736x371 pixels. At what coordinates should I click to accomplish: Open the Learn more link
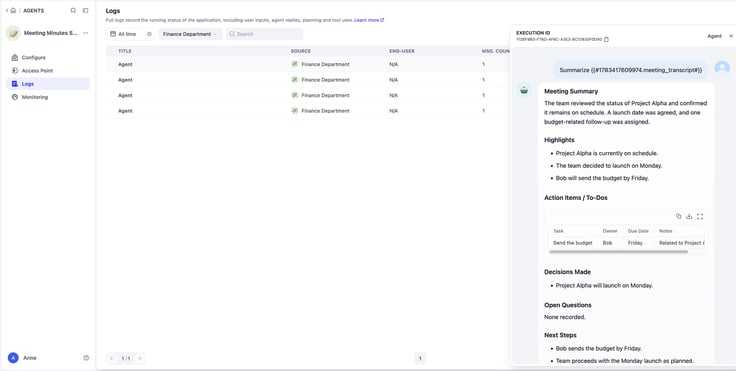click(x=369, y=20)
